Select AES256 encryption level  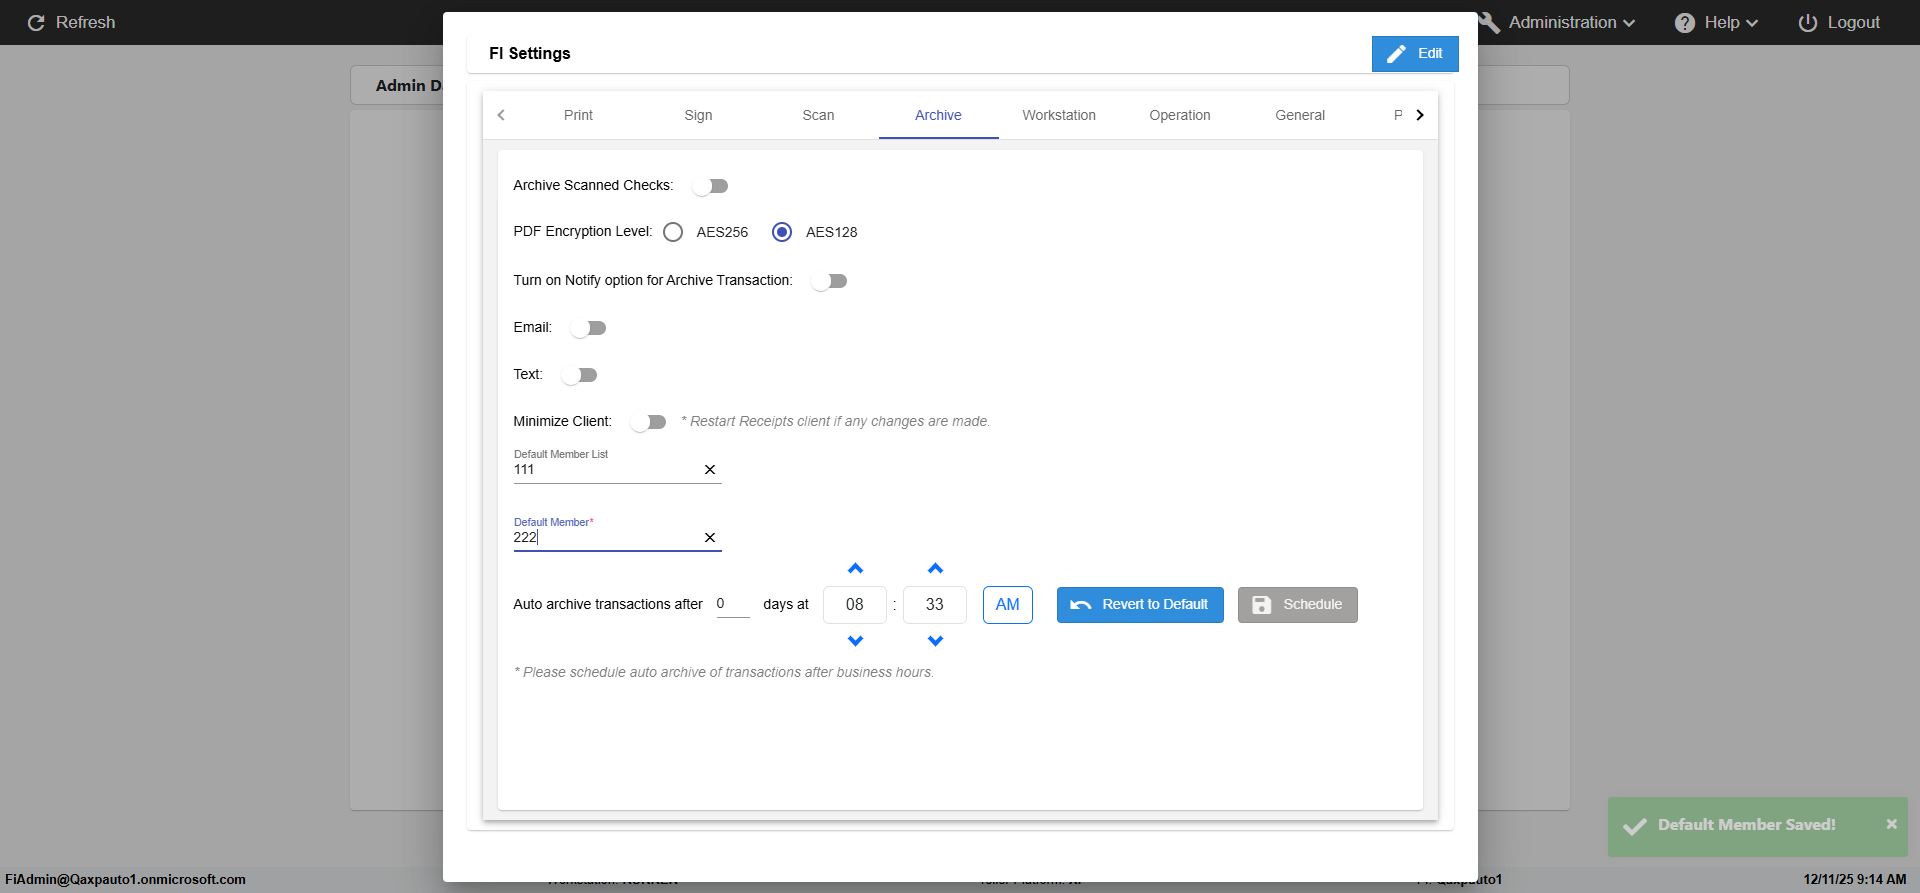pos(673,232)
